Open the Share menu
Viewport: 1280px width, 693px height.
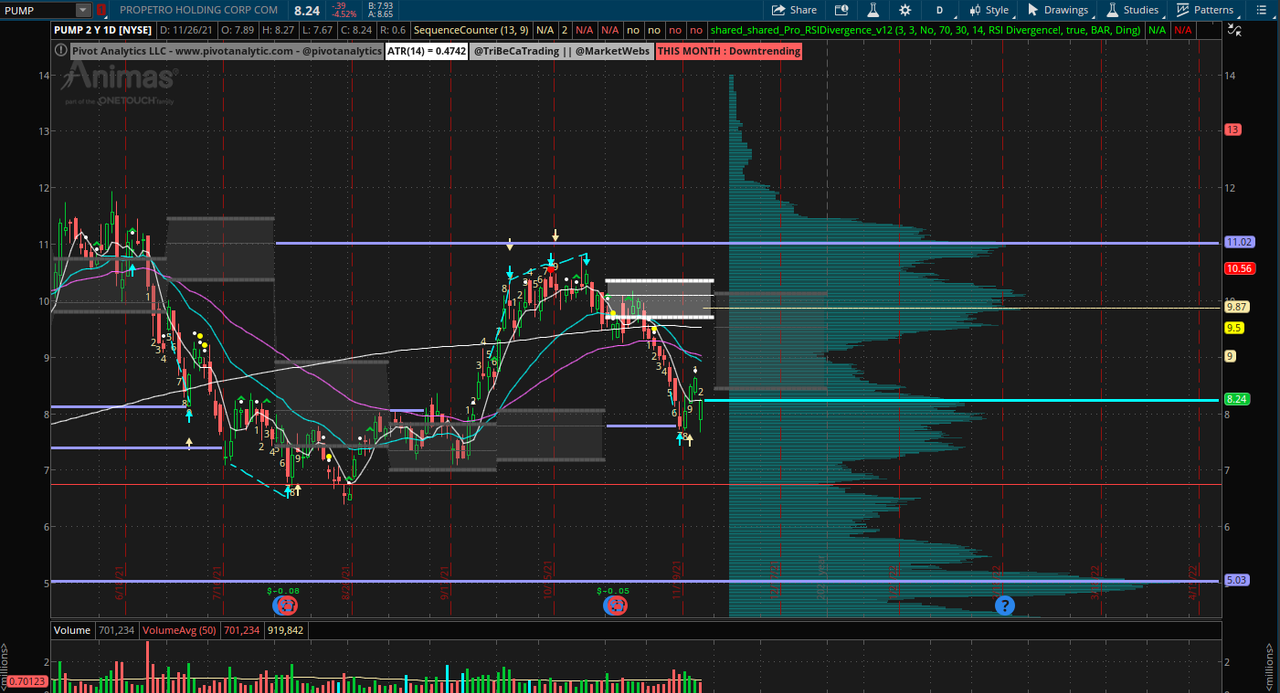point(794,10)
